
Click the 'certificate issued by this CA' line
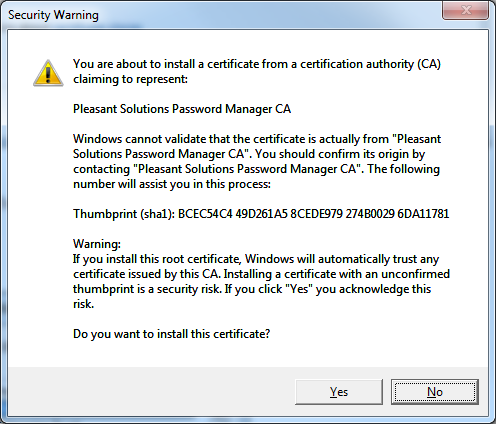tap(261, 274)
